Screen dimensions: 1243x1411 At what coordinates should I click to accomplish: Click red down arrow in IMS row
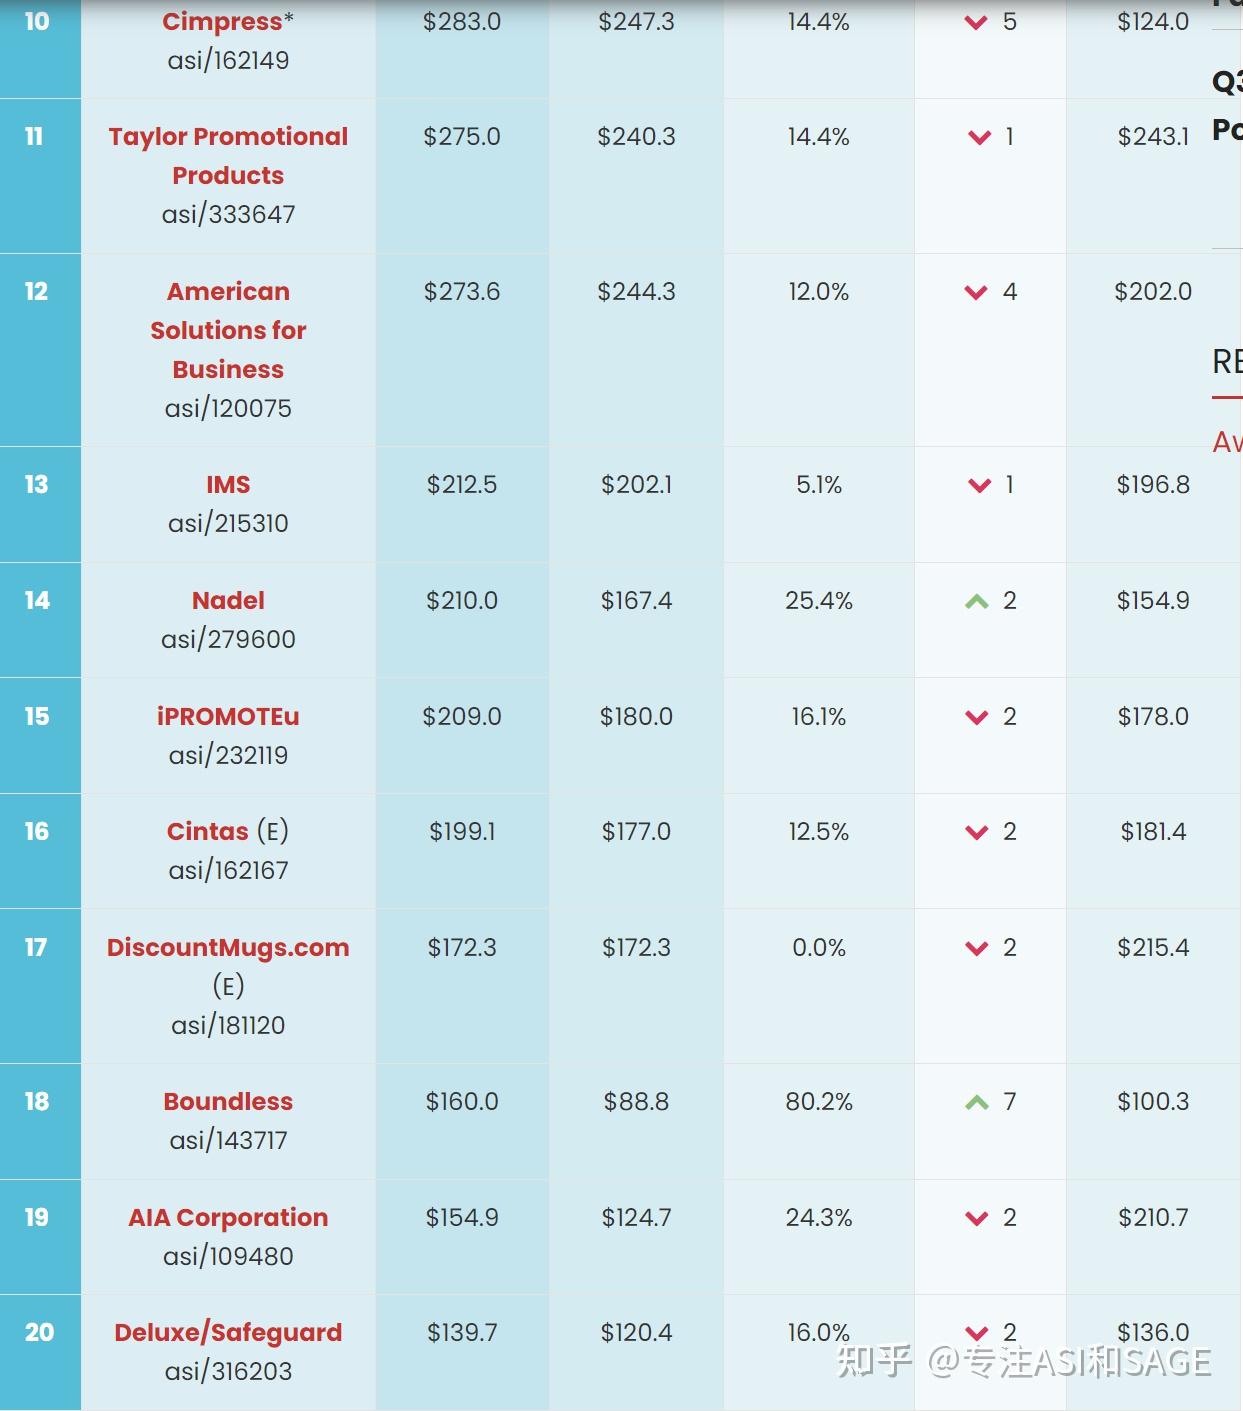[980, 486]
